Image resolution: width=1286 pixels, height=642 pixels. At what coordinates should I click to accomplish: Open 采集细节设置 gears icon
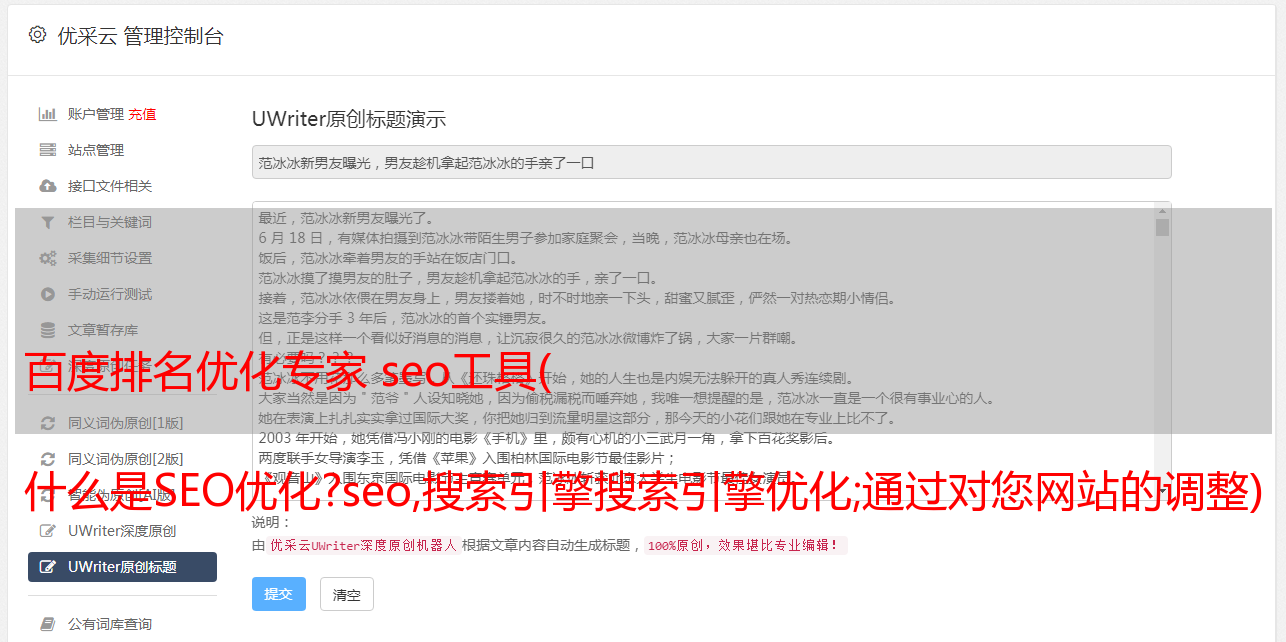(47, 258)
